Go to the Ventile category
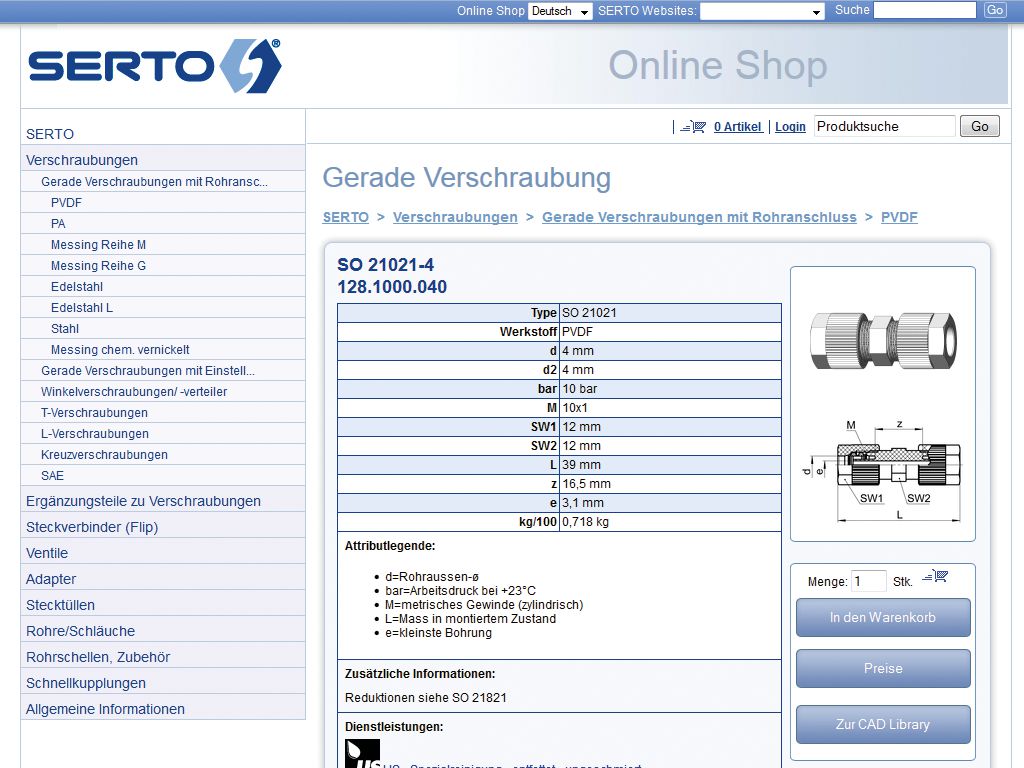 pos(47,553)
